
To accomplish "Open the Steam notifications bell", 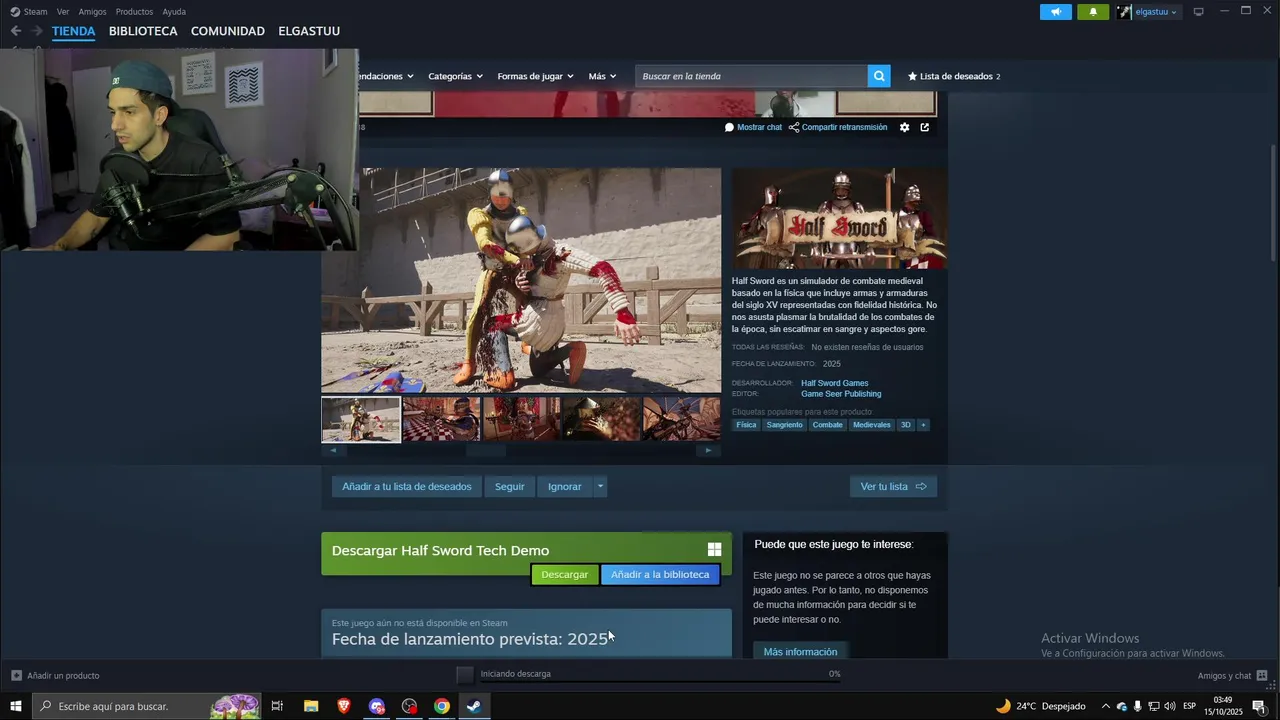I will point(1093,12).
